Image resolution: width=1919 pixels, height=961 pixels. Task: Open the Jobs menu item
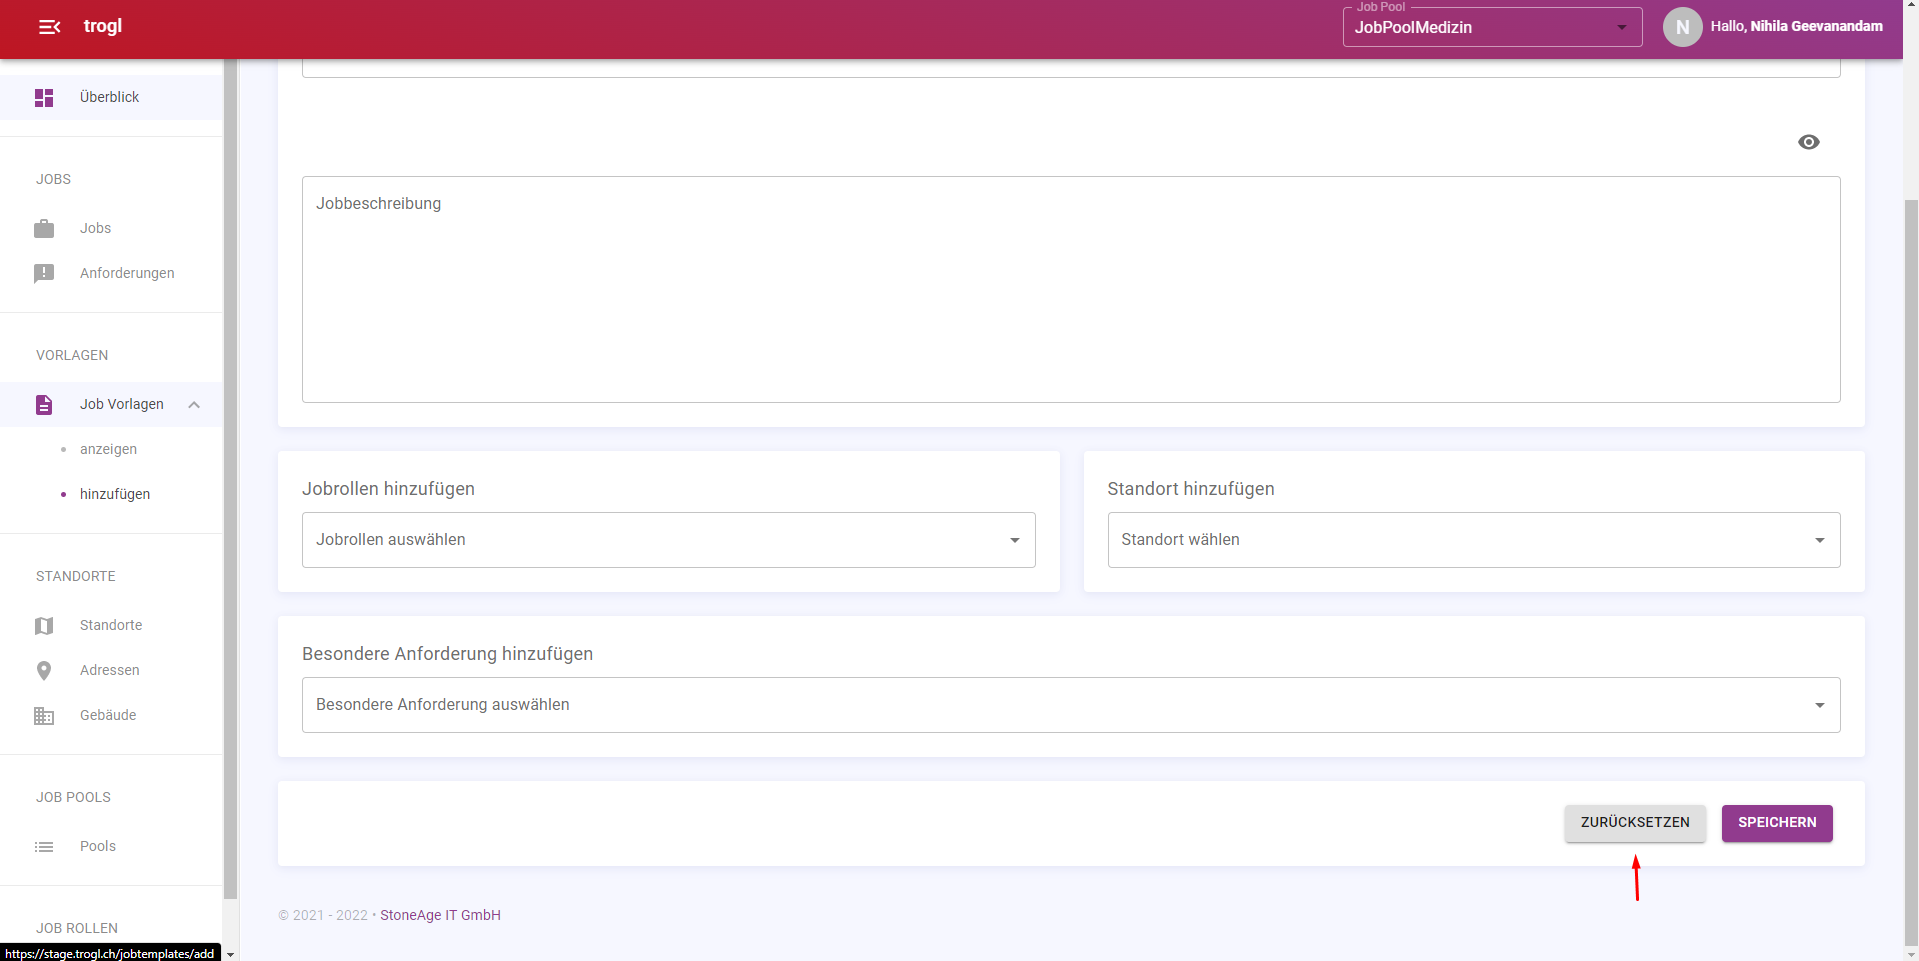click(111, 228)
